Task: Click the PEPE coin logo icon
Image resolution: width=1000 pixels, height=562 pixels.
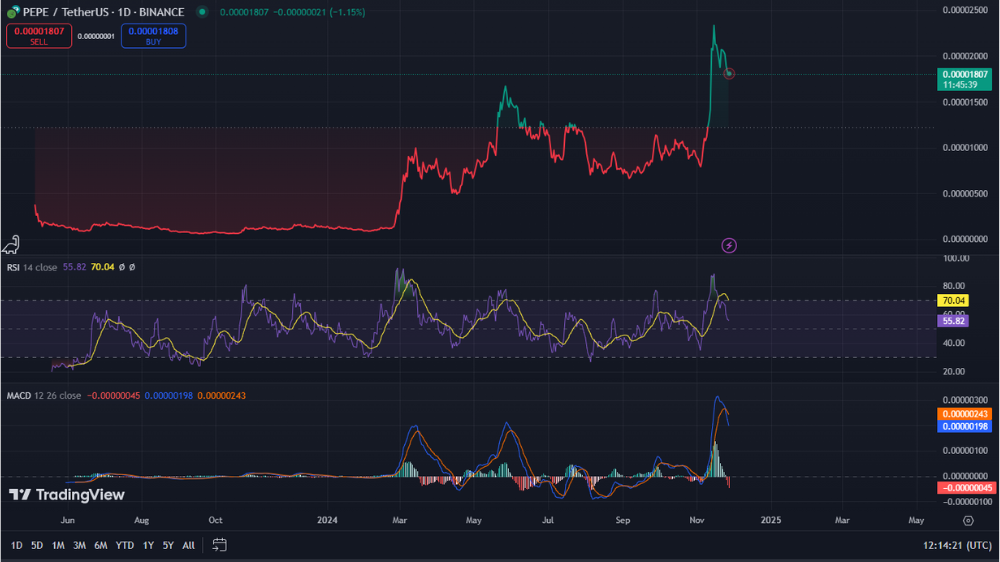Action: coord(12,12)
